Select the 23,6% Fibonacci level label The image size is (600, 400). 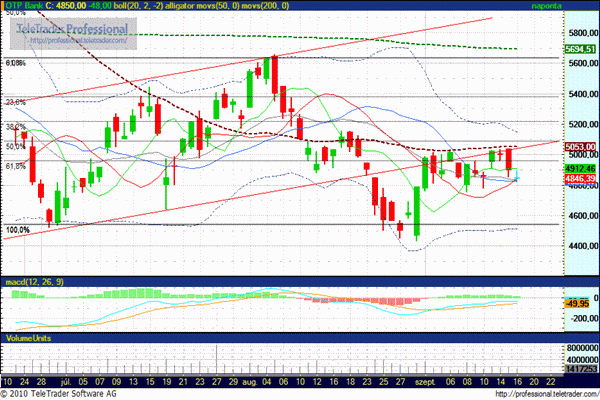[x=15, y=102]
